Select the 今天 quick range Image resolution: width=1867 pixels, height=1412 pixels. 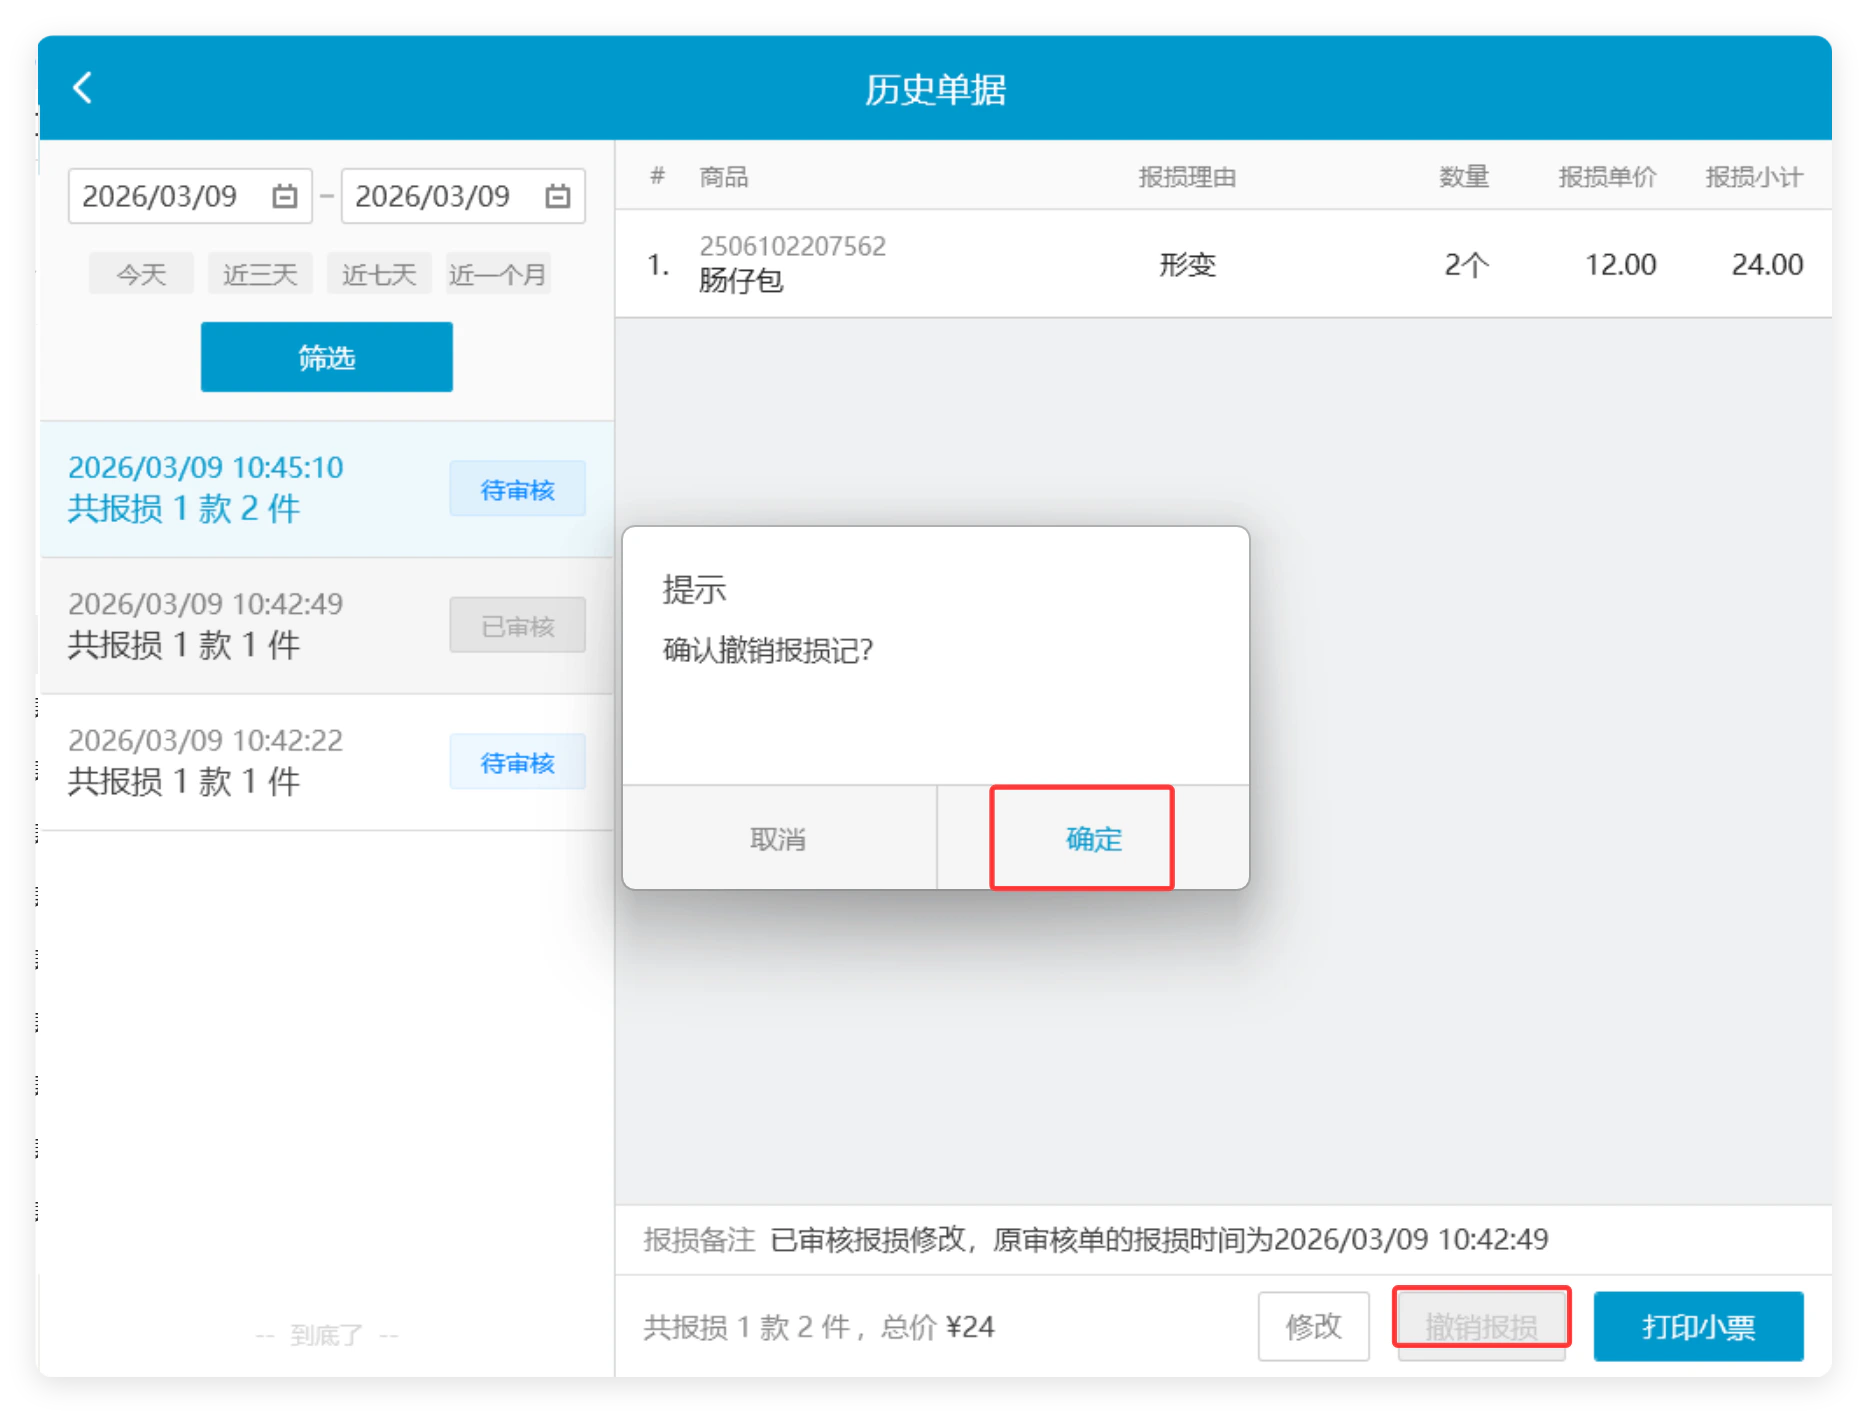click(141, 274)
